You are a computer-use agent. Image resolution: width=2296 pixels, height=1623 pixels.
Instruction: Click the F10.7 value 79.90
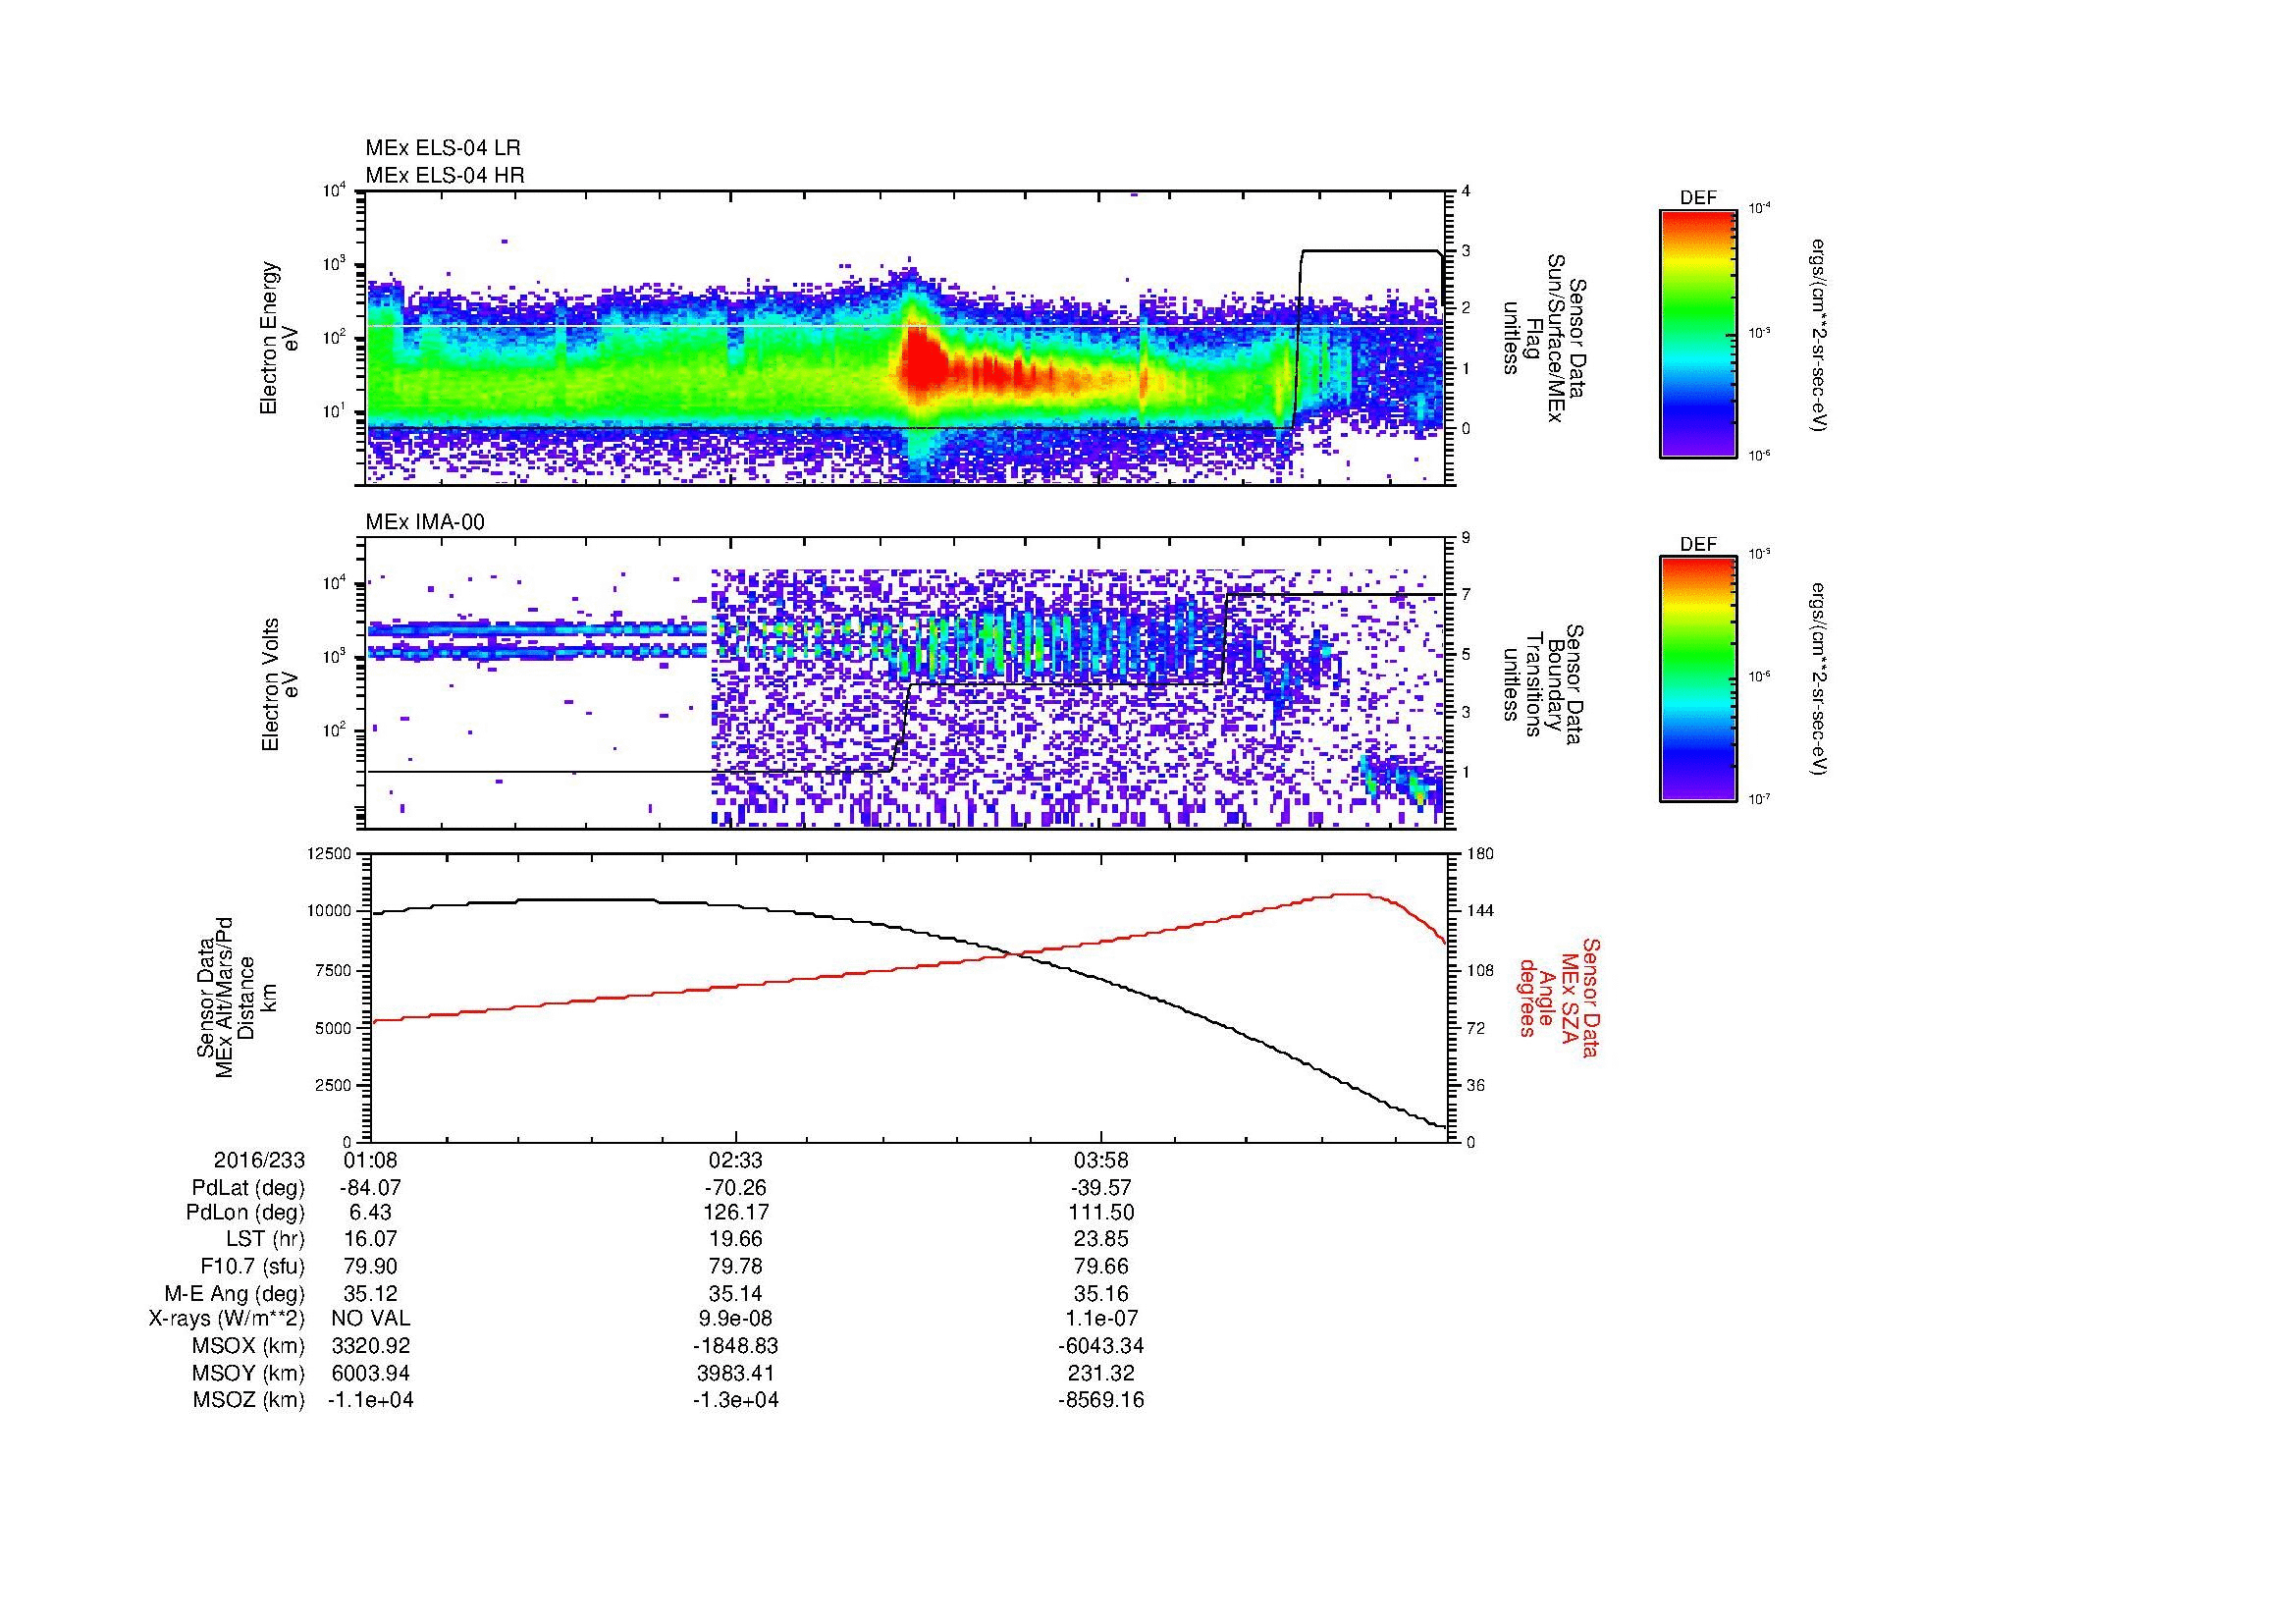pyautogui.click(x=371, y=1266)
